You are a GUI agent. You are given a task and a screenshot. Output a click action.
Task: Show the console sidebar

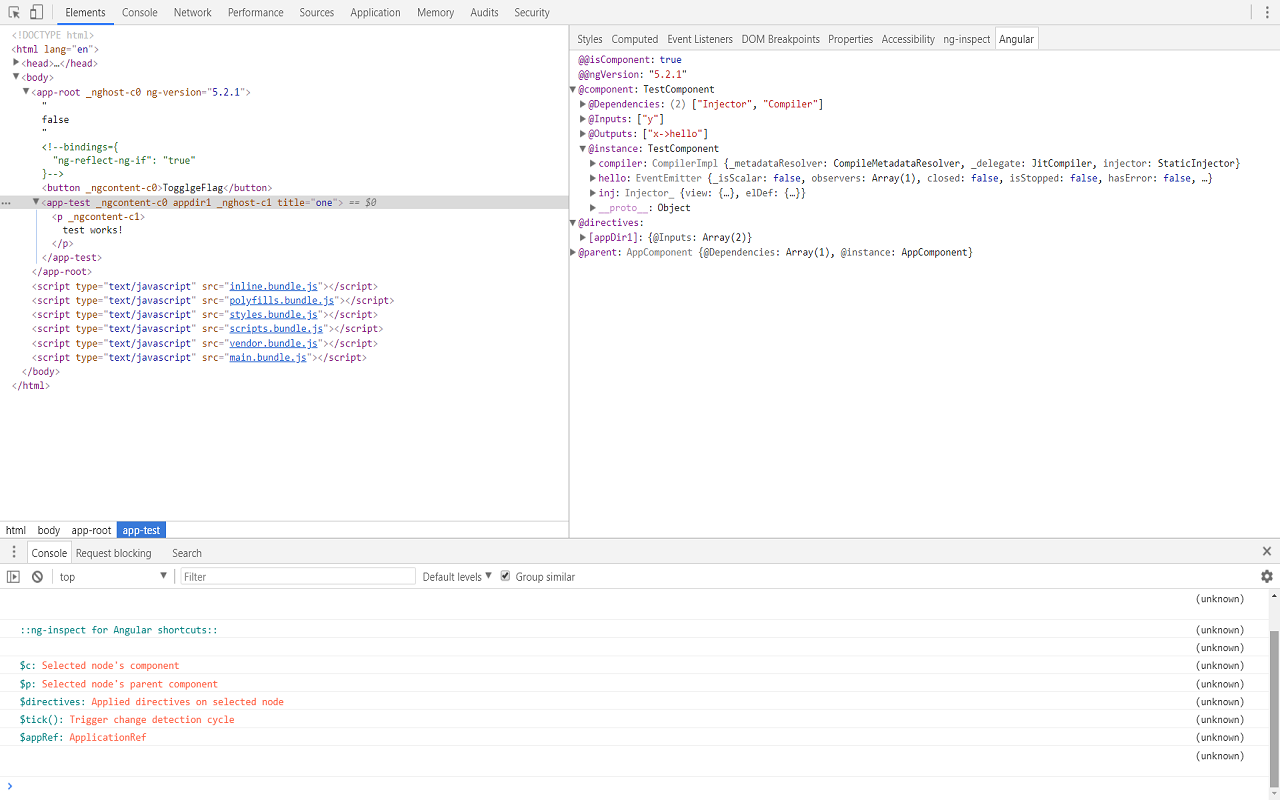(14, 576)
